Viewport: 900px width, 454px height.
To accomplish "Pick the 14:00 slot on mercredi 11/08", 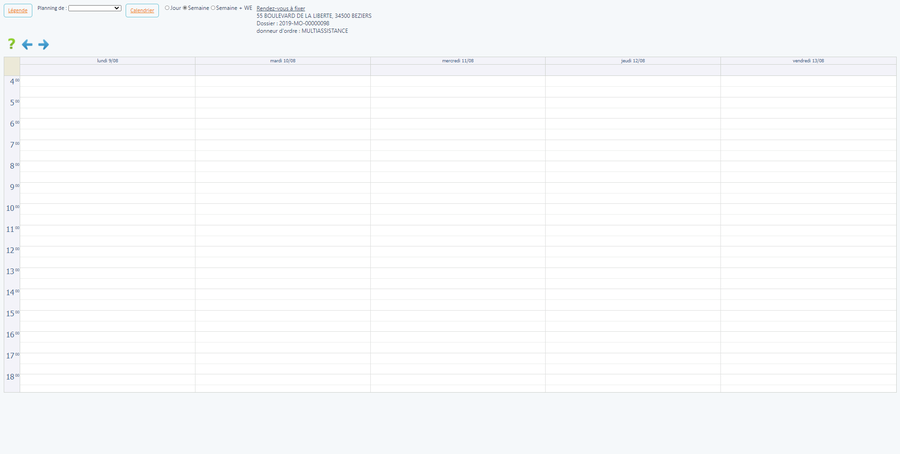I will coord(457,293).
